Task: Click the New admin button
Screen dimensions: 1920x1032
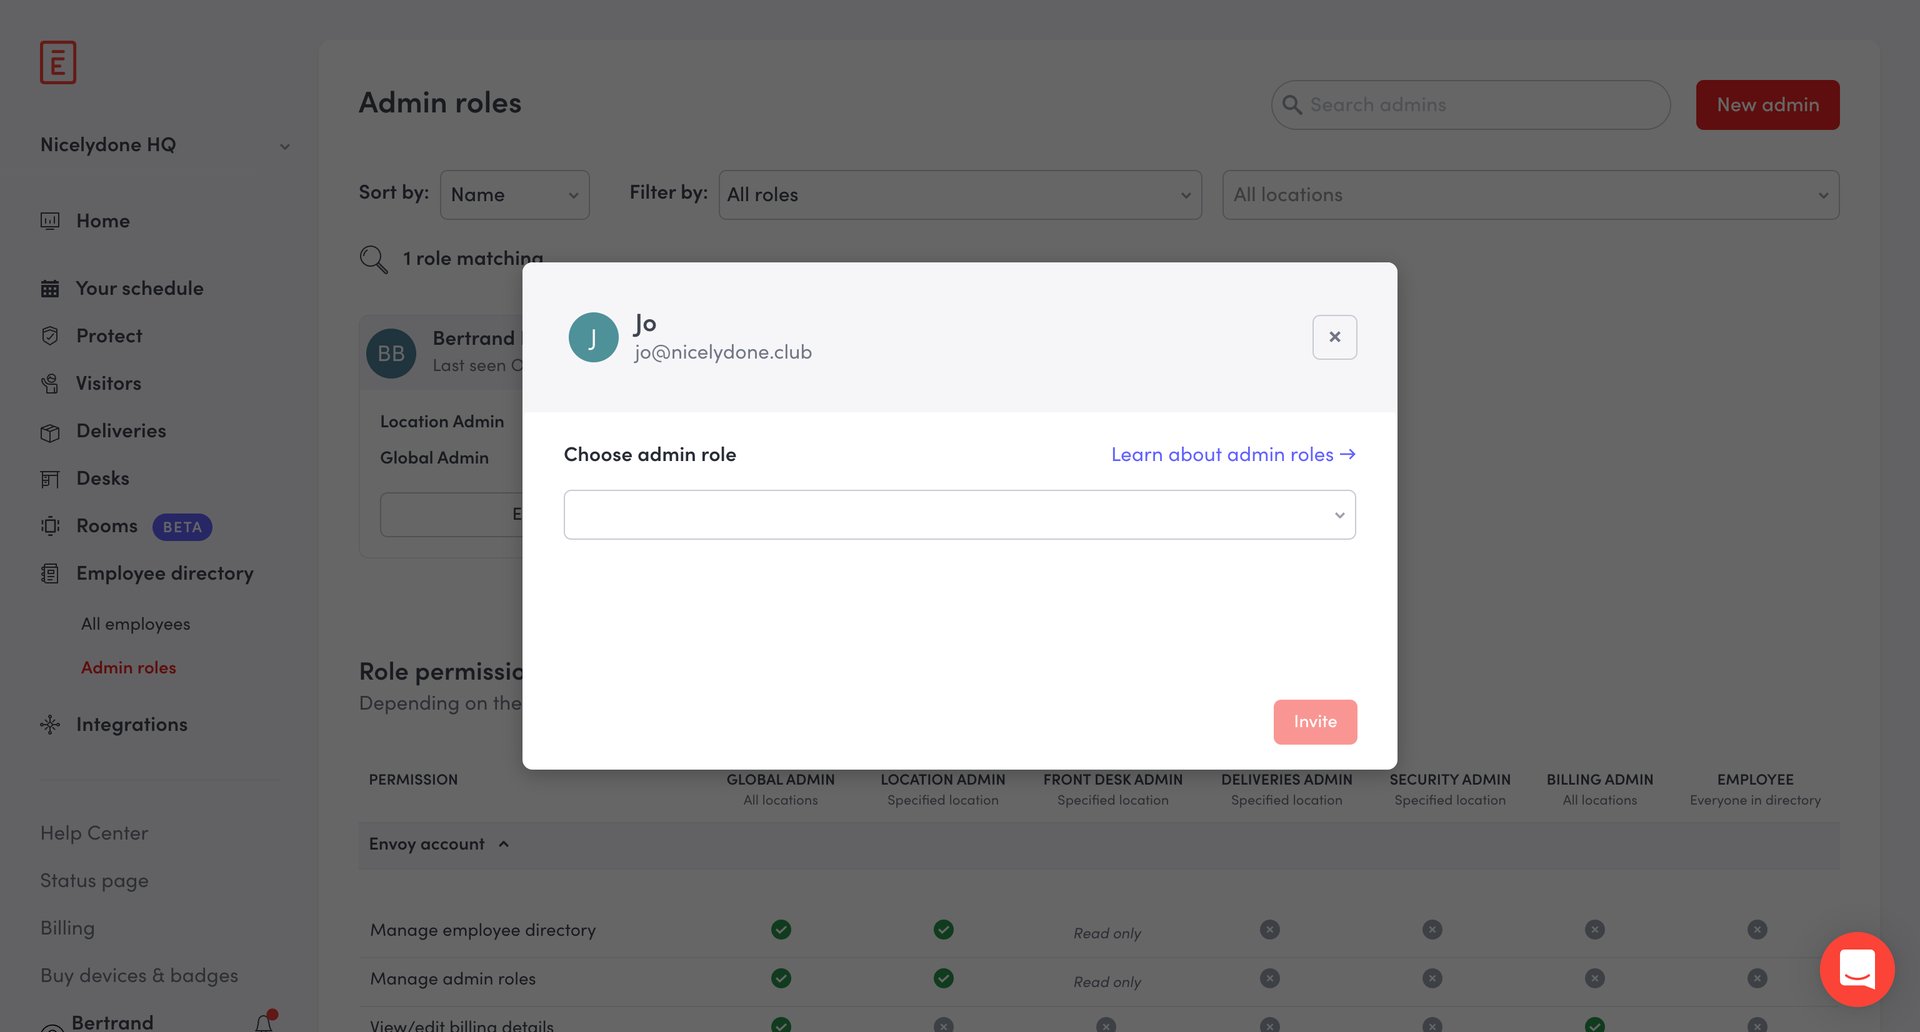Action: 1767,104
